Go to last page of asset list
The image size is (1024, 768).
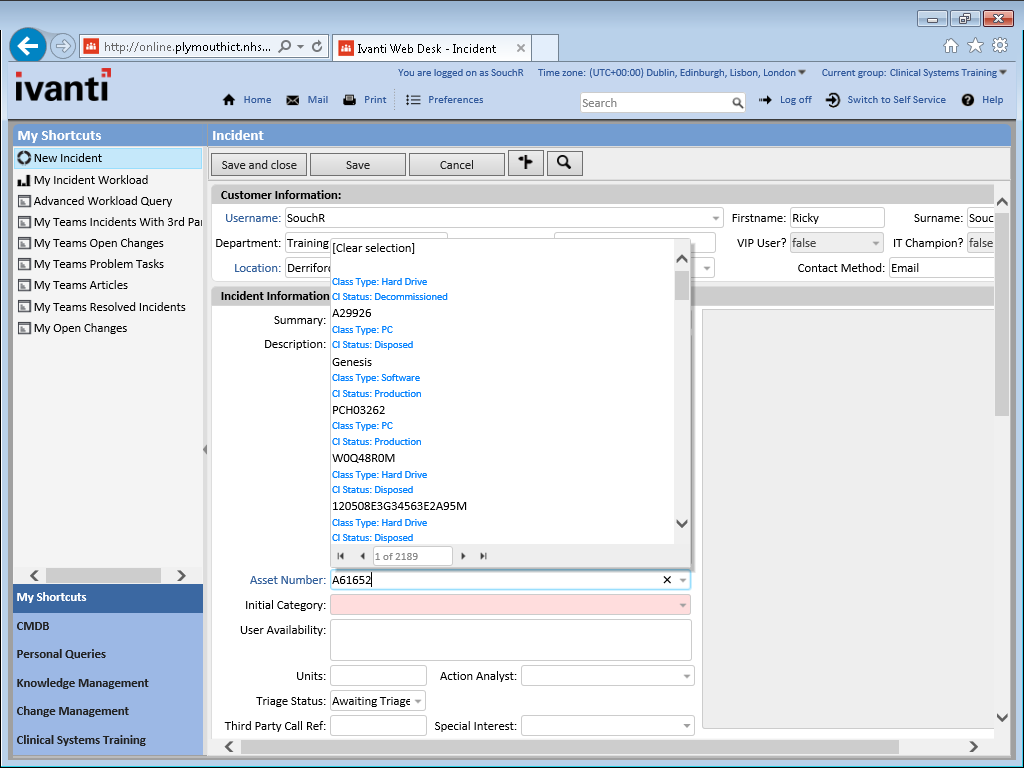(483, 556)
